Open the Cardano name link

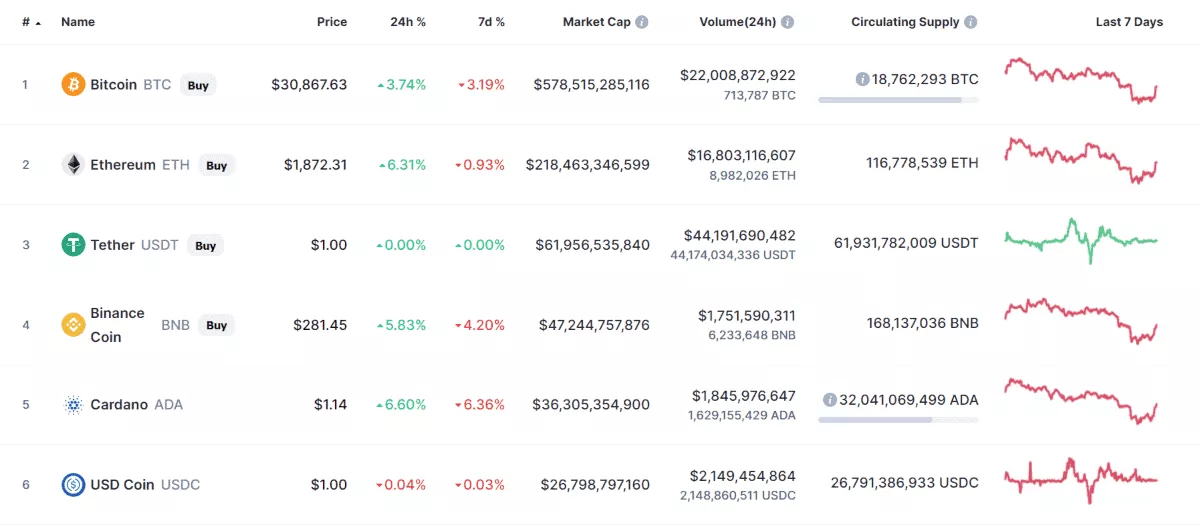[119, 405]
